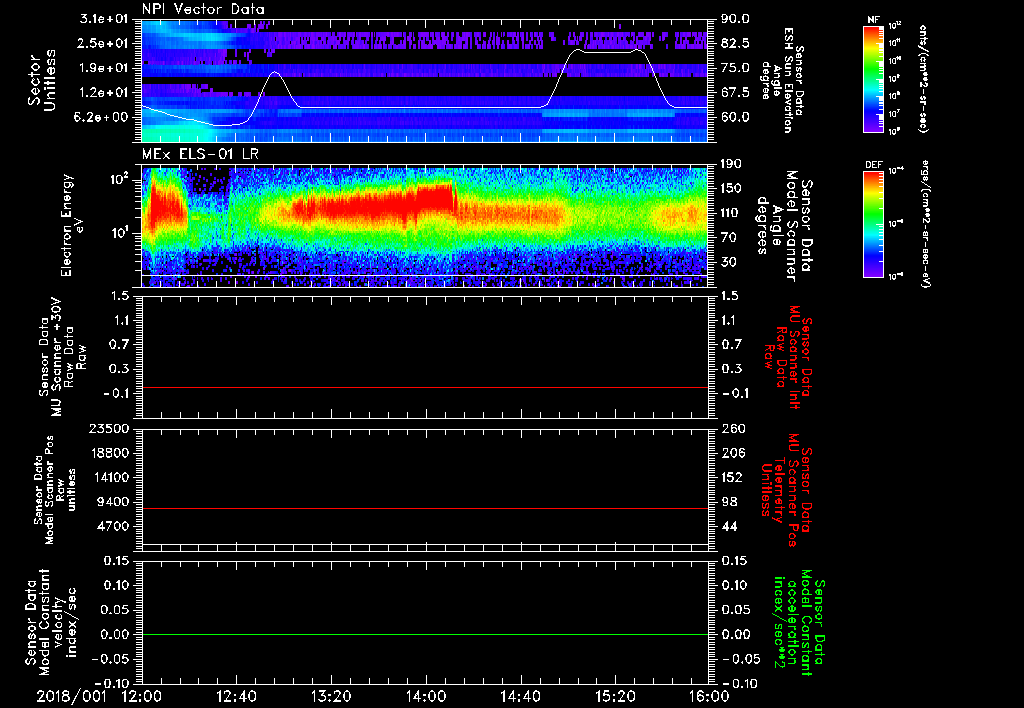Image resolution: width=1024 pixels, height=708 pixels.
Task: Click the '16:00' time axis label
Action: tap(709, 696)
